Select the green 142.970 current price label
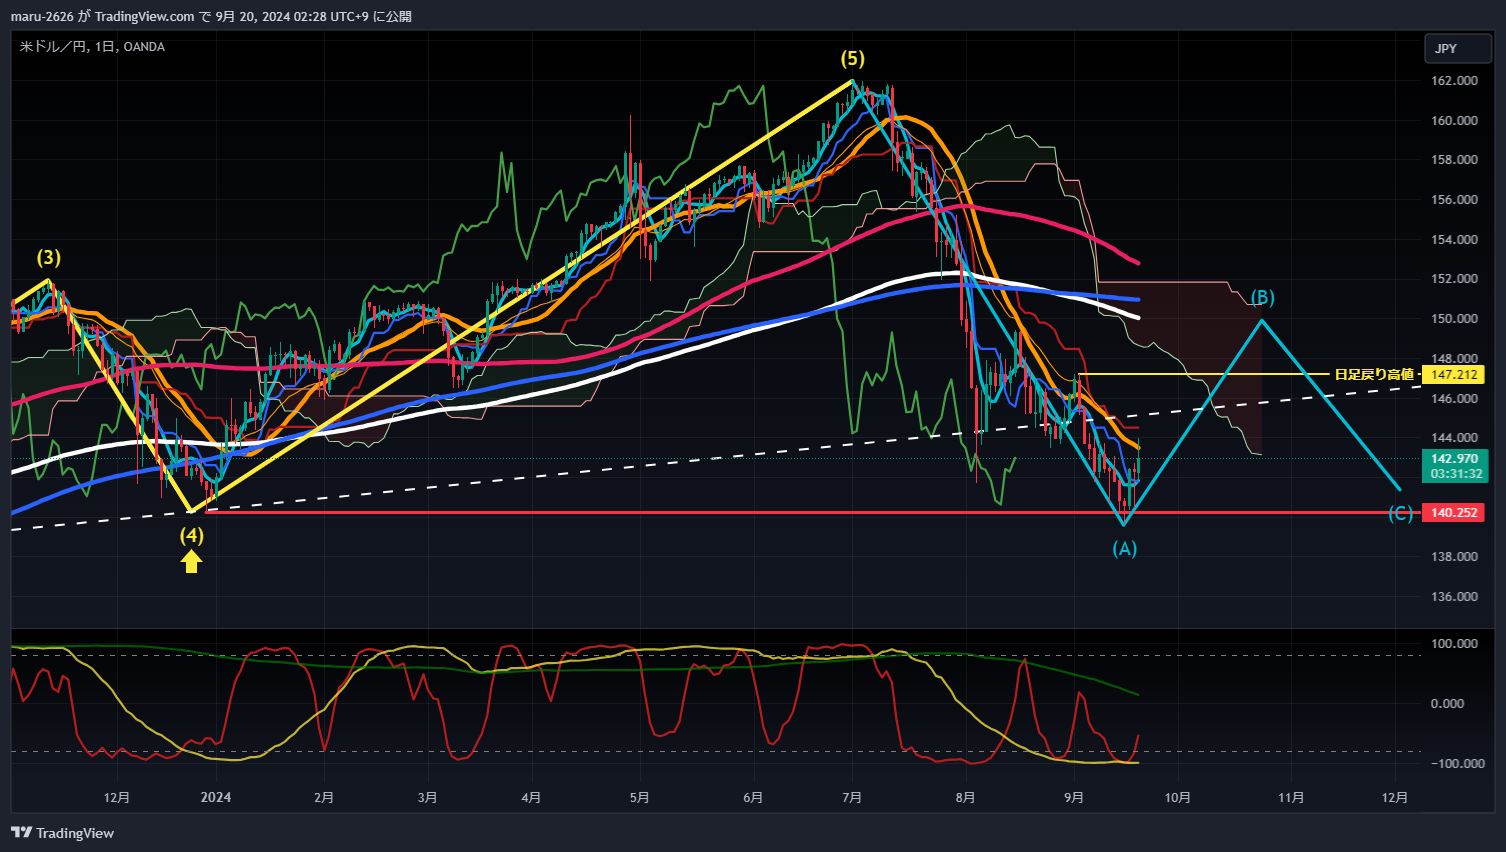Viewport: 1506px width, 852px height. (1454, 459)
